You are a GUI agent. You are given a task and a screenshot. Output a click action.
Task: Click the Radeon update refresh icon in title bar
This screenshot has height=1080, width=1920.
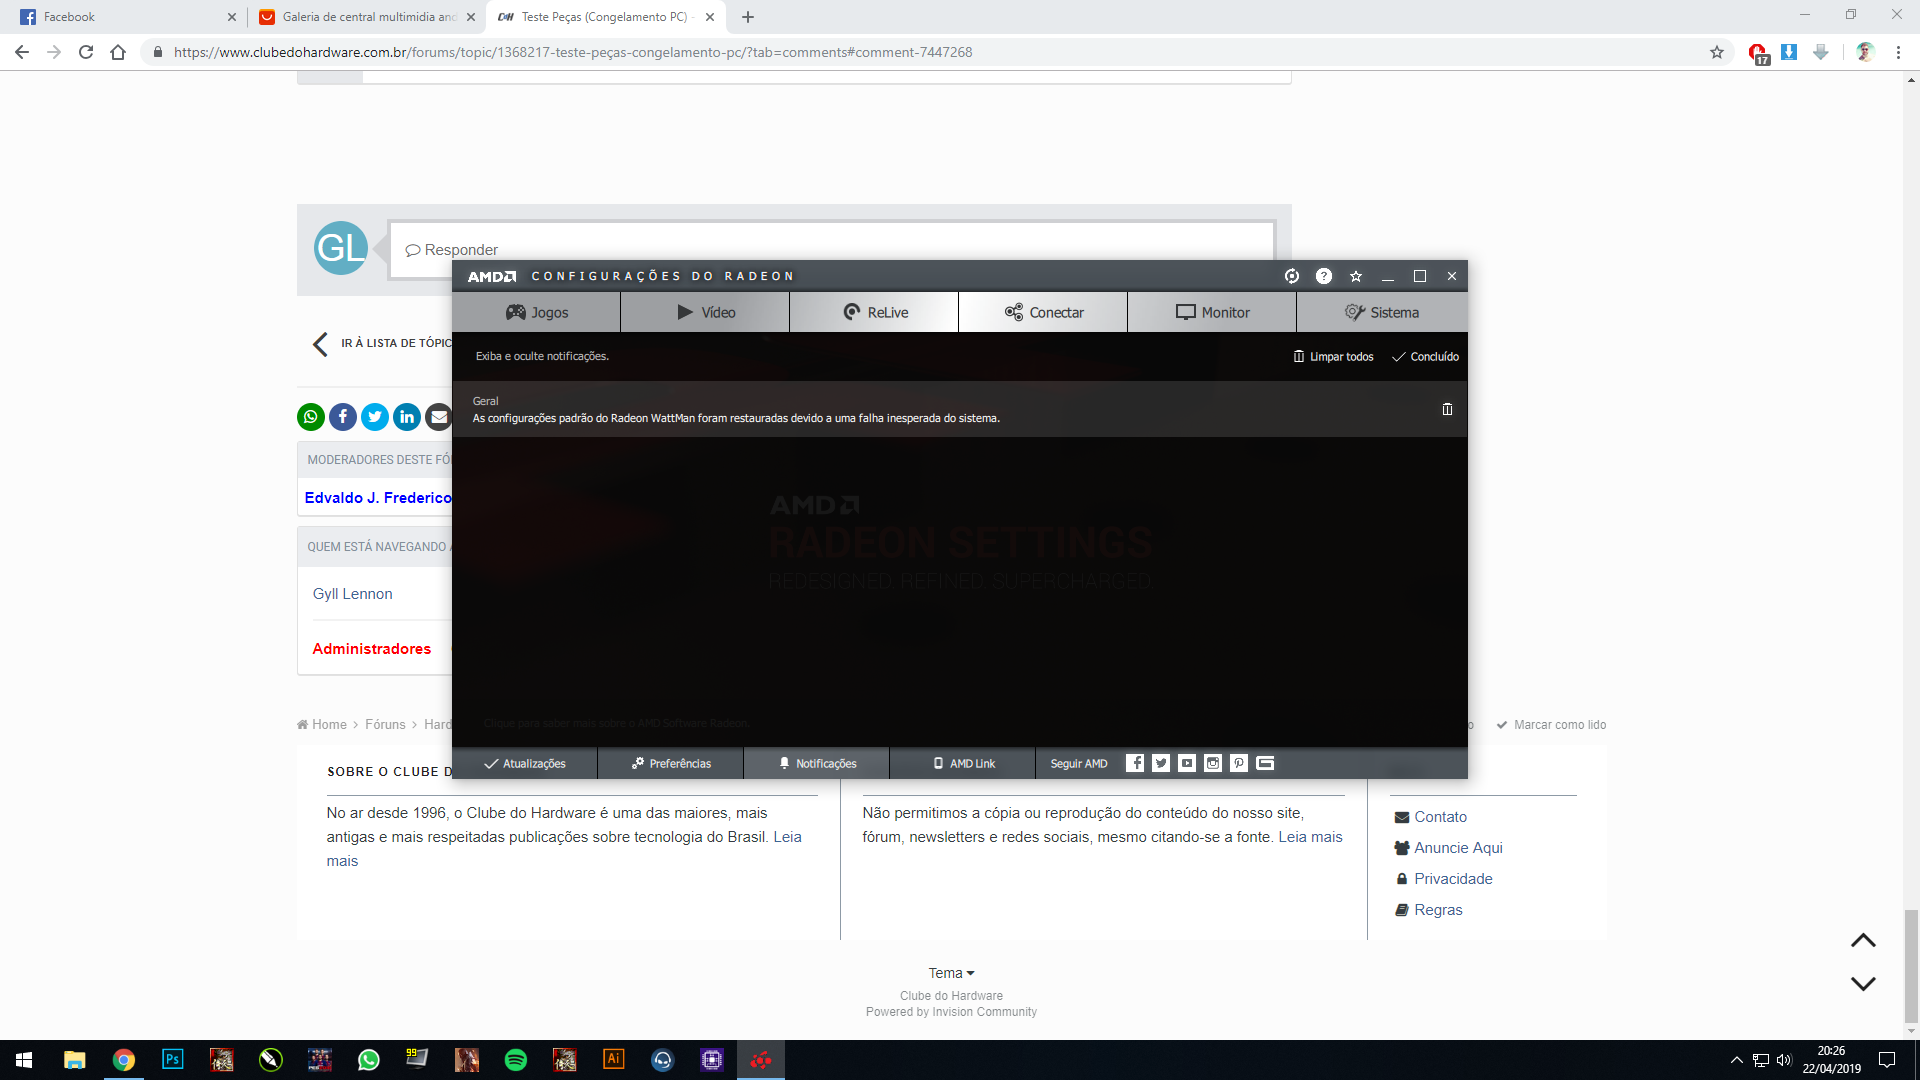point(1292,276)
